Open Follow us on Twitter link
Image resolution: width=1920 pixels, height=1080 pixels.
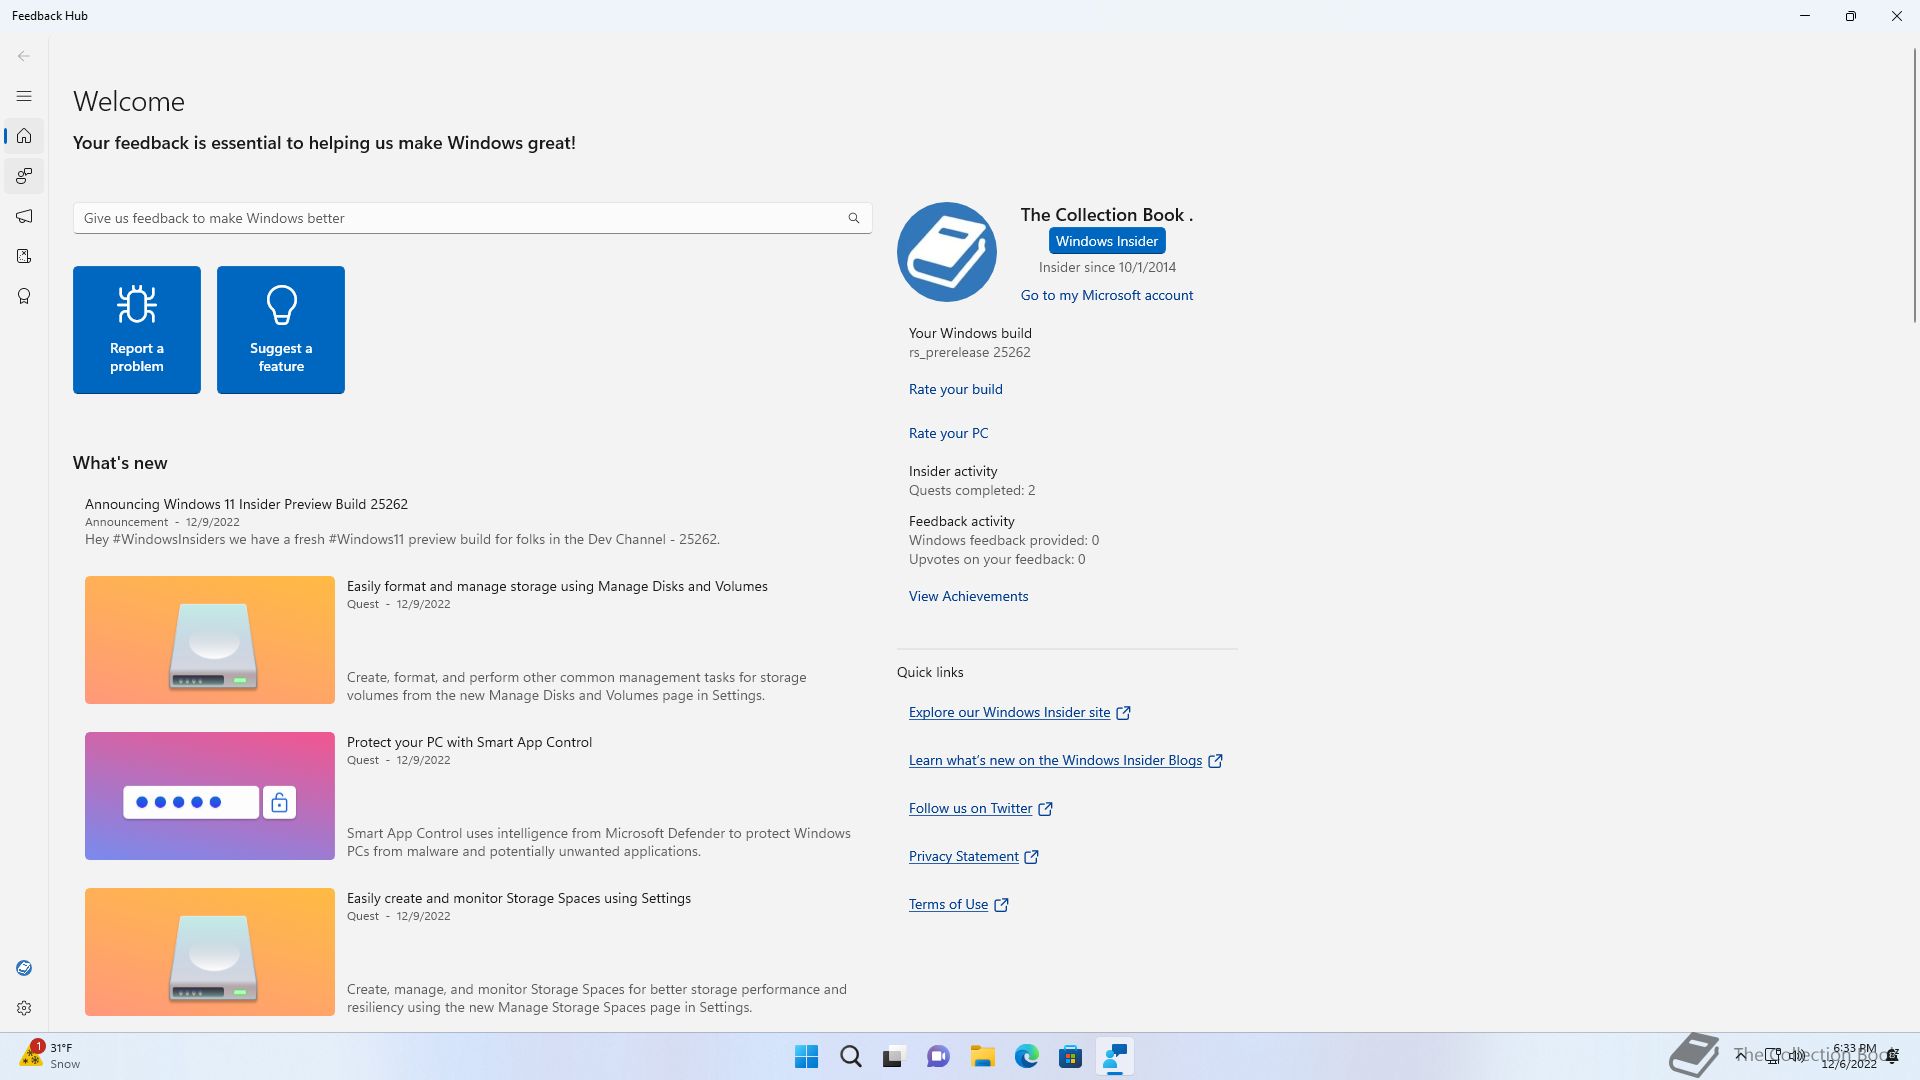[970, 808]
